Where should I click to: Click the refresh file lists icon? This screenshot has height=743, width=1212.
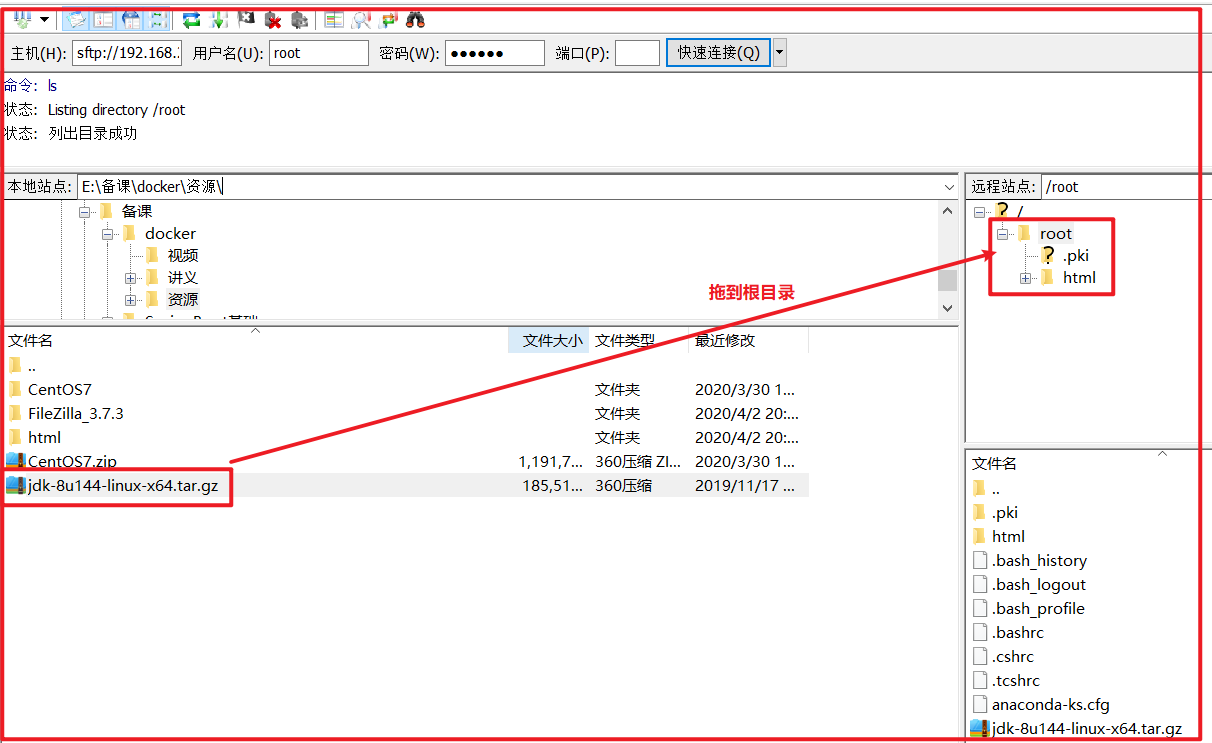click(x=191, y=19)
